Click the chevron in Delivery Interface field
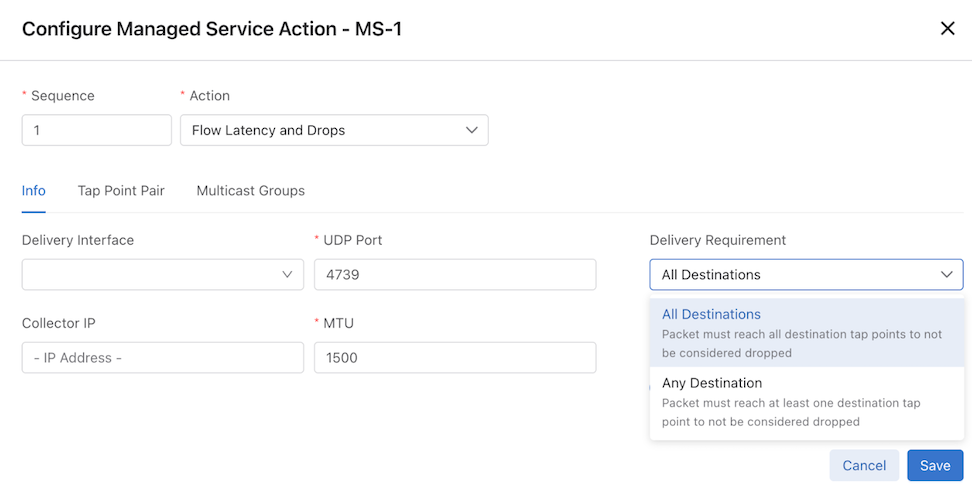 (x=287, y=274)
